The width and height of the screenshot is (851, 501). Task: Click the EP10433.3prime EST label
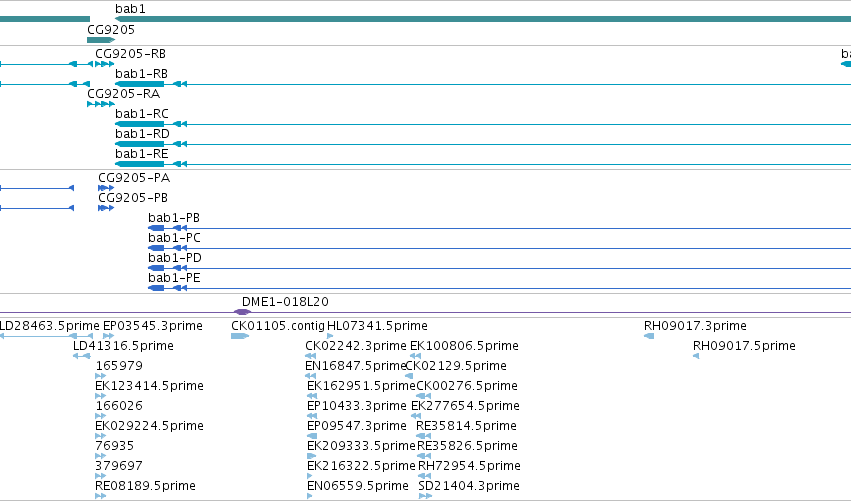pyautogui.click(x=357, y=406)
